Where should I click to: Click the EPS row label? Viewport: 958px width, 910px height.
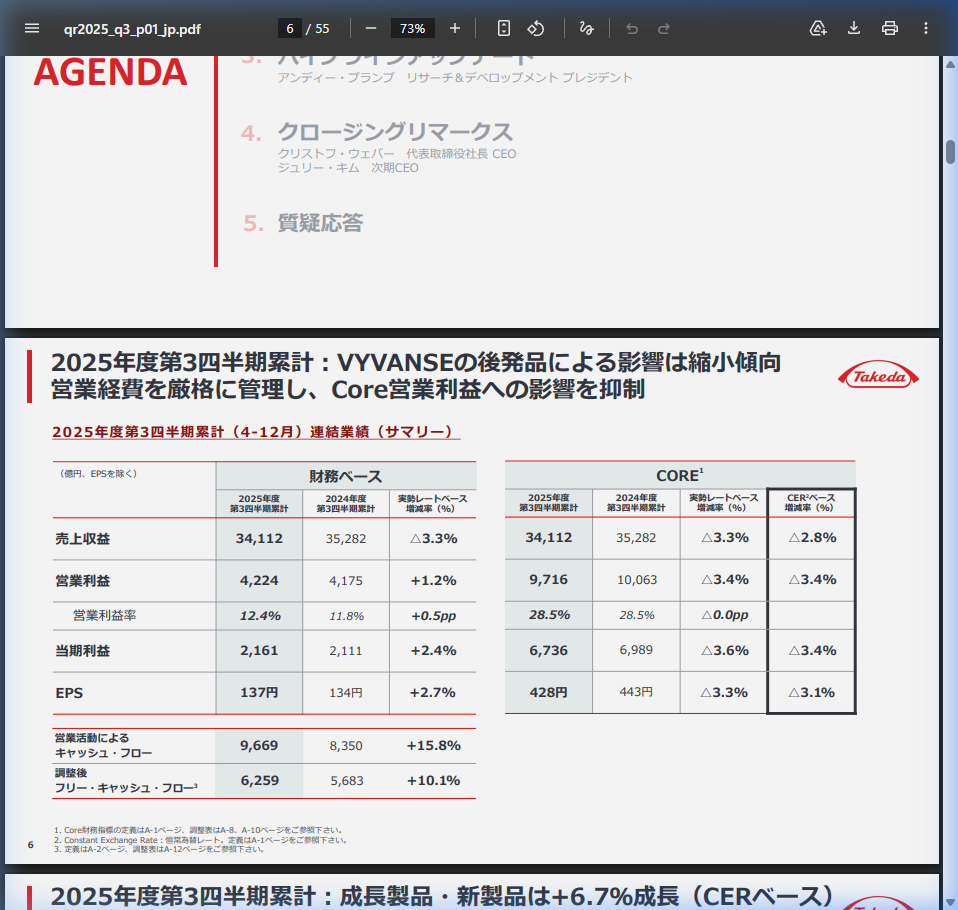(69, 693)
